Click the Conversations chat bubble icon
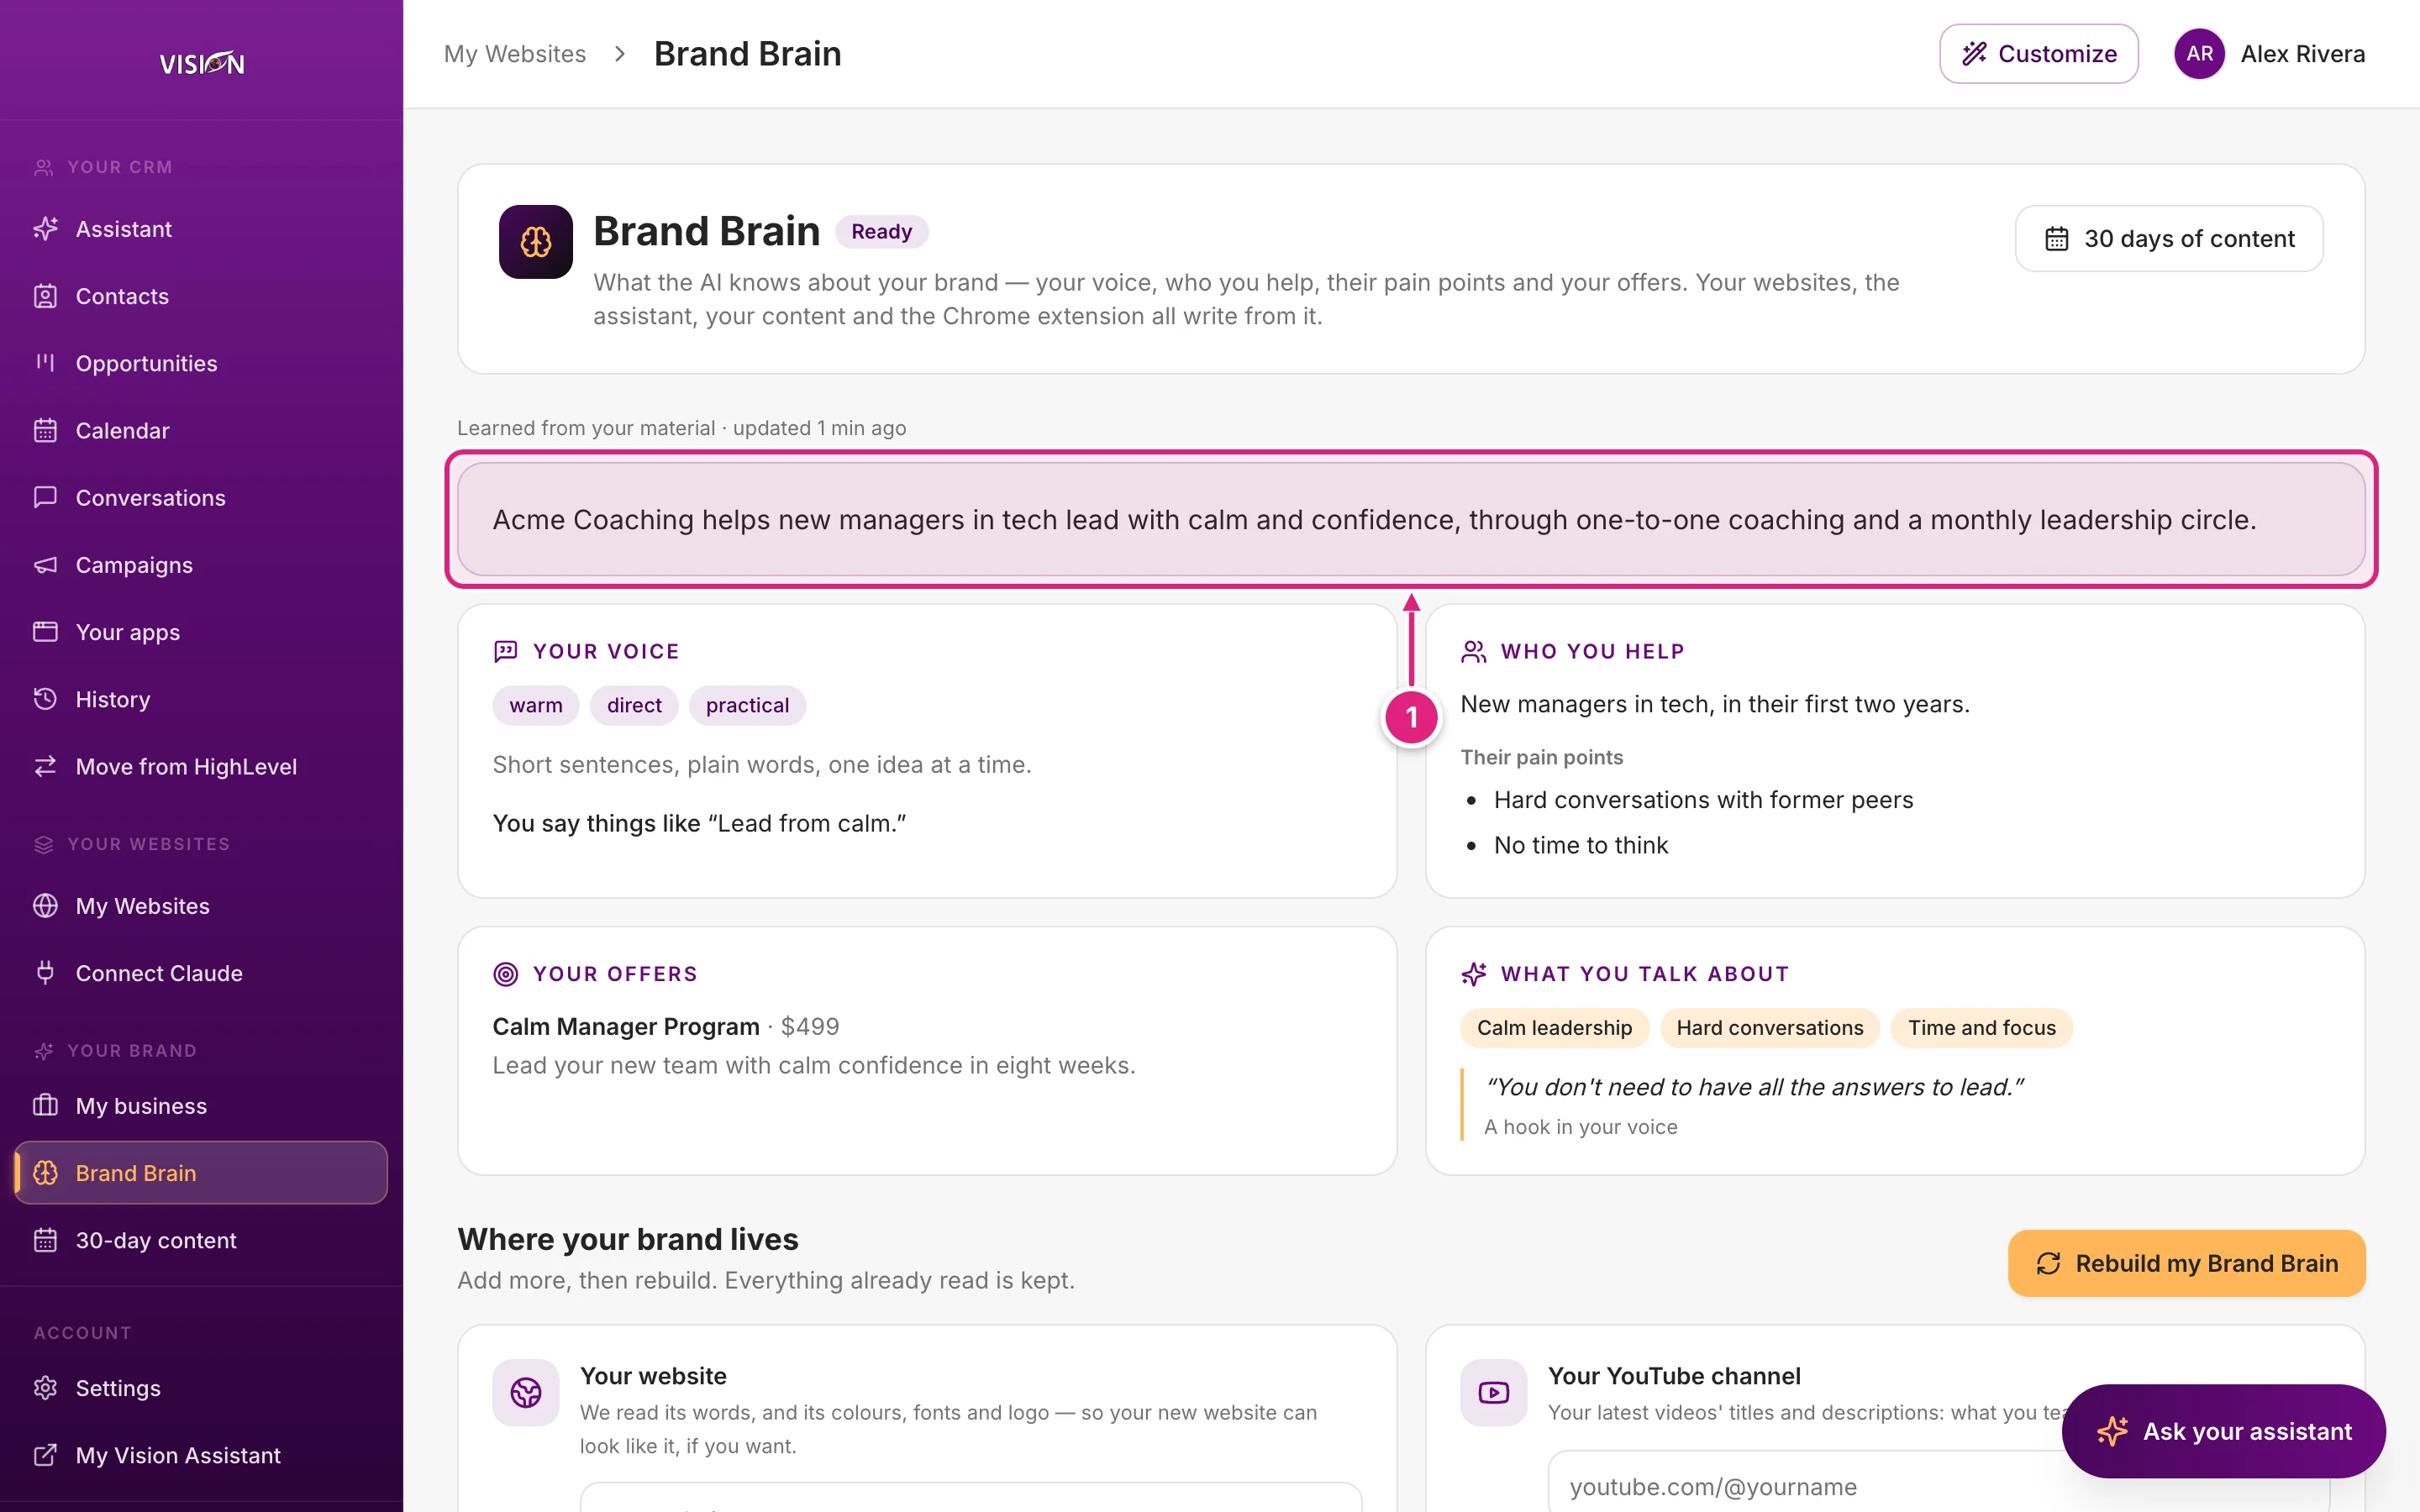 click(x=45, y=497)
